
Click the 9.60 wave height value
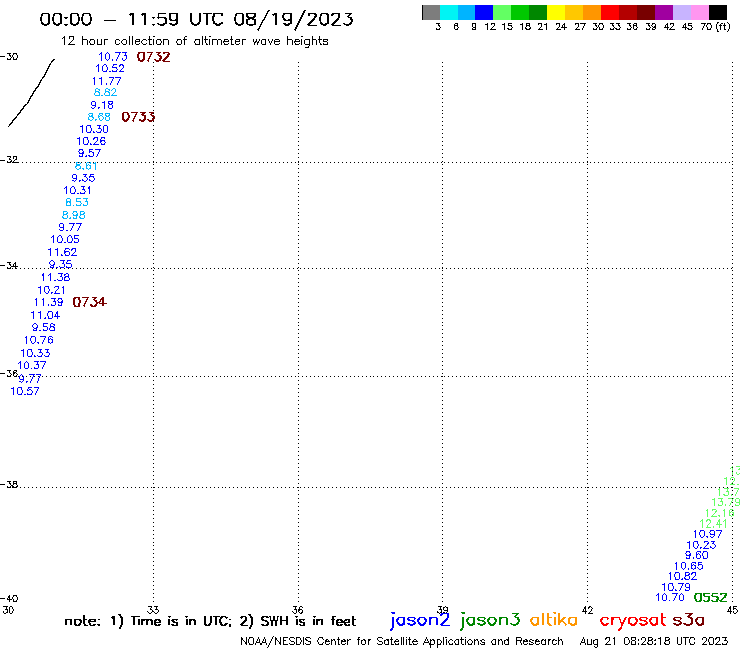click(697, 556)
